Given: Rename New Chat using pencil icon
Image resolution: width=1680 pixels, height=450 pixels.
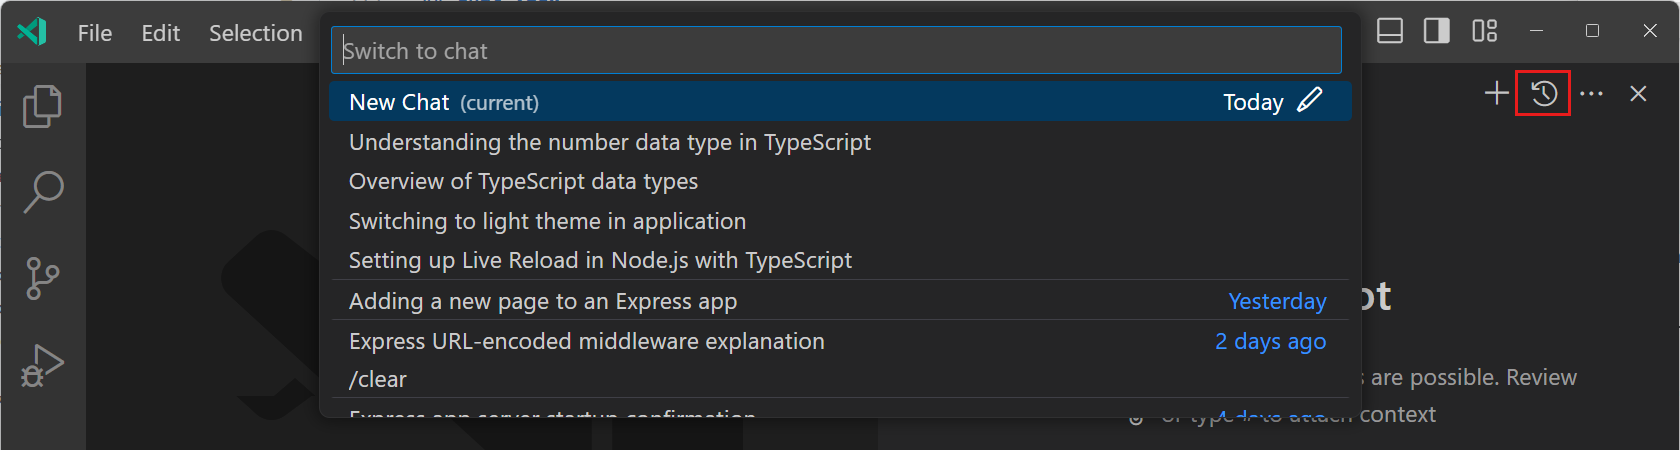Looking at the screenshot, I should tap(1309, 101).
